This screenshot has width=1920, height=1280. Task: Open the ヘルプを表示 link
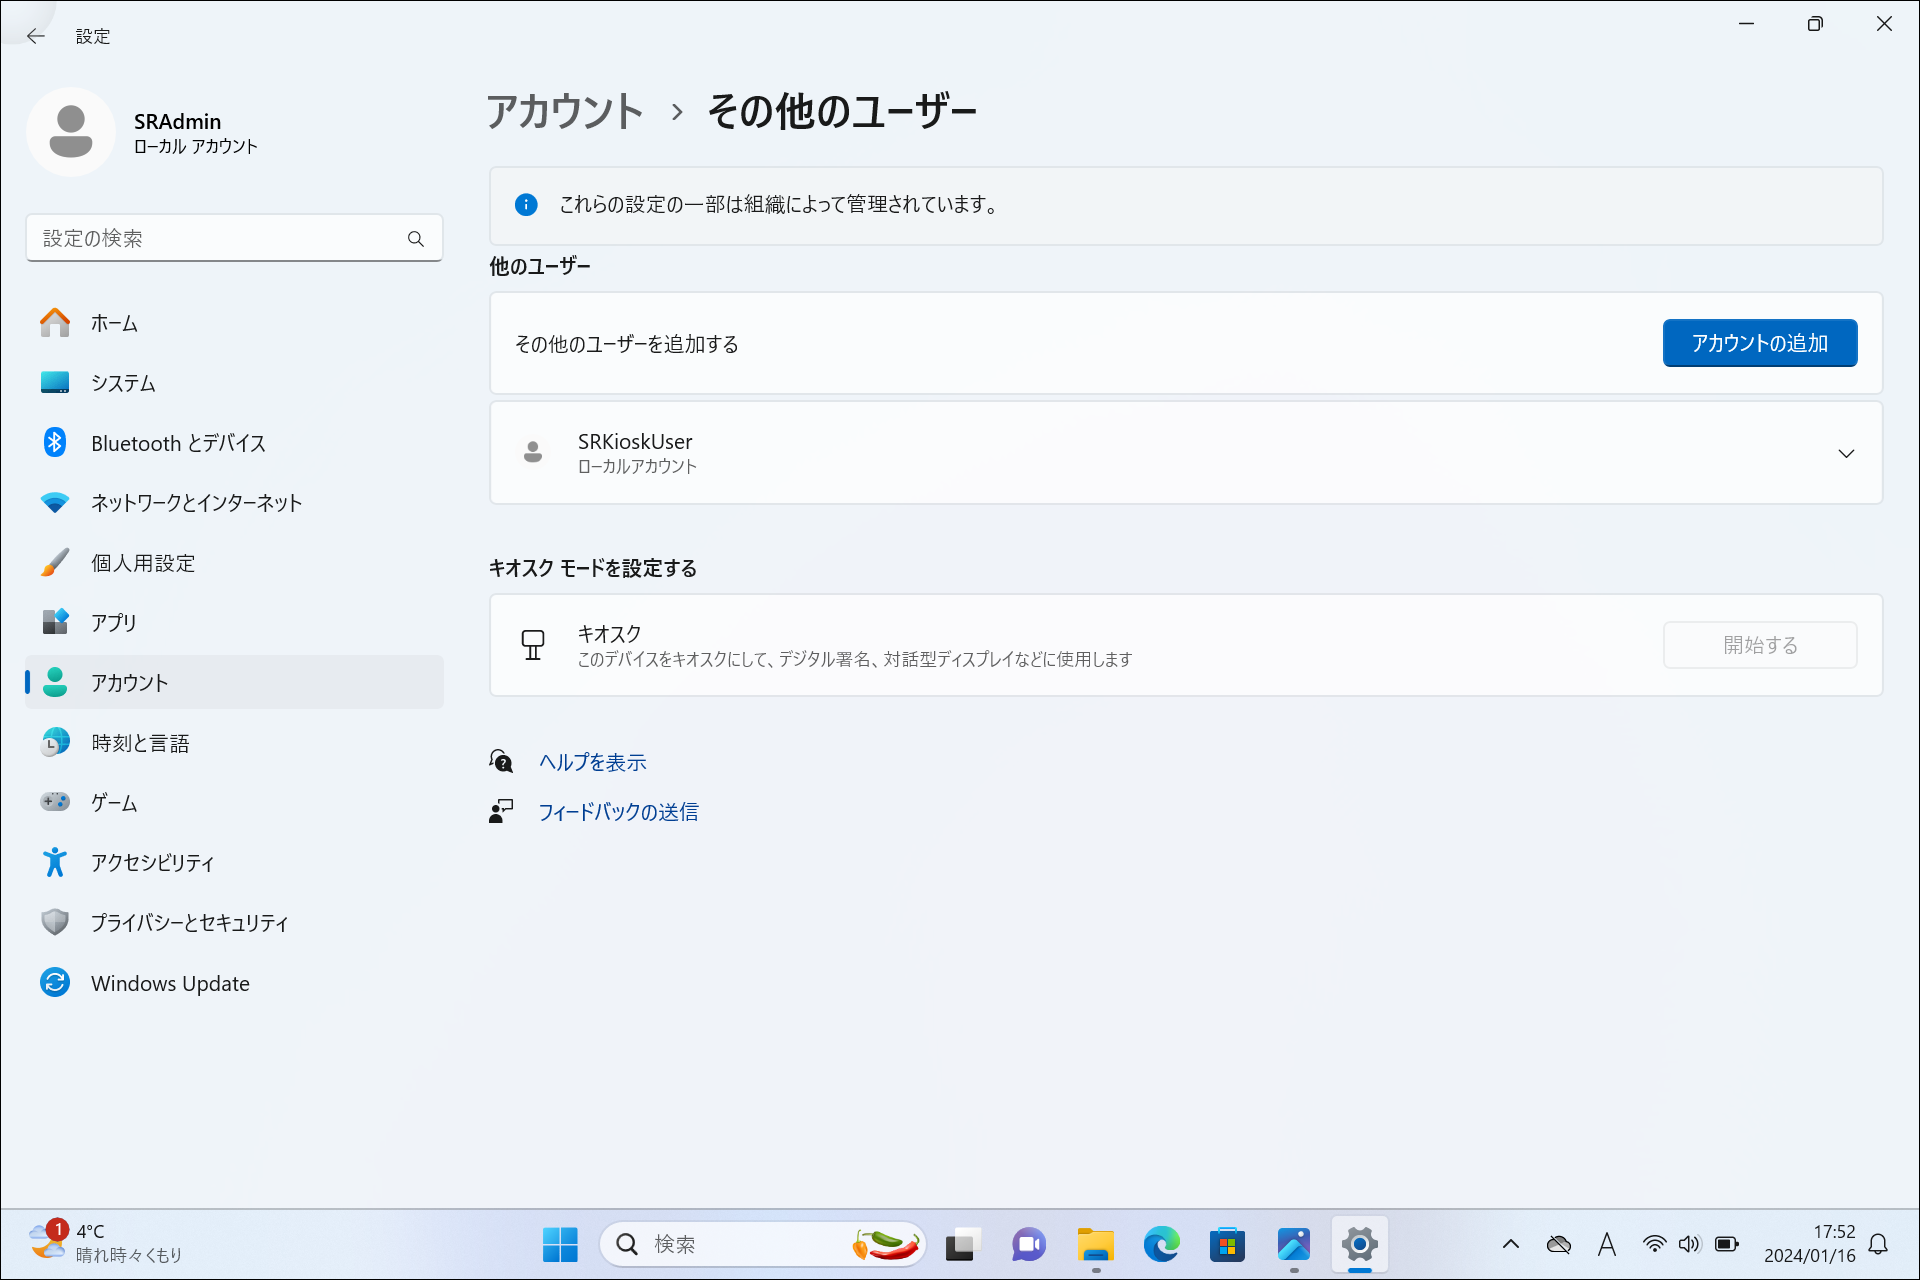592,762
